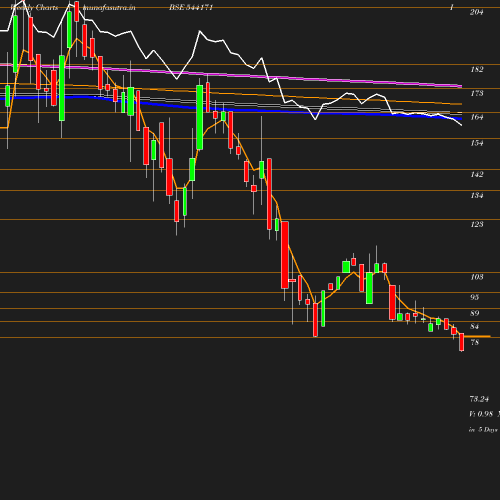Click the 204 price axis label
The image size is (500, 500).
[476, 12]
